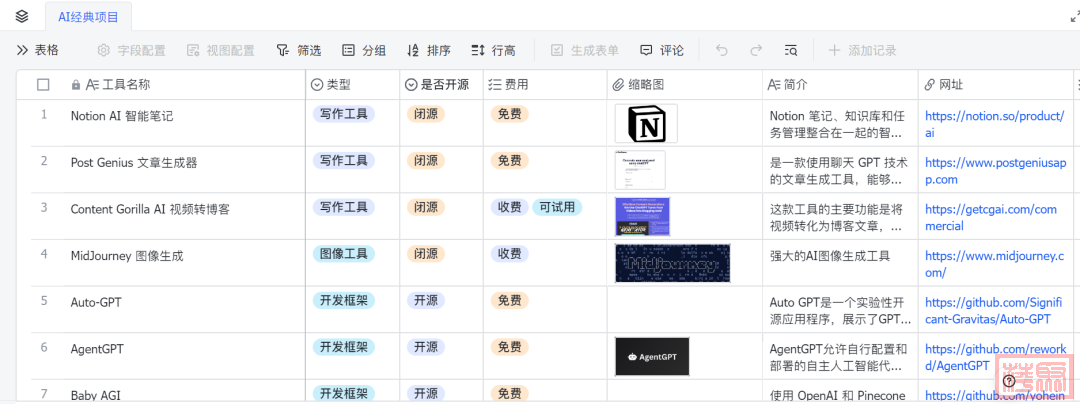The height and width of the screenshot is (404, 1080).
Task: Select the MidJourney 图像生成 cell
Action: point(185,264)
